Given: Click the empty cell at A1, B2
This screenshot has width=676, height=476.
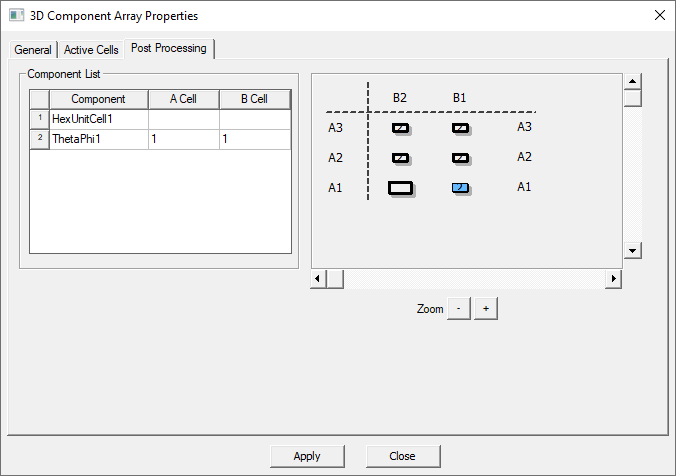Looking at the screenshot, I should (400, 188).
